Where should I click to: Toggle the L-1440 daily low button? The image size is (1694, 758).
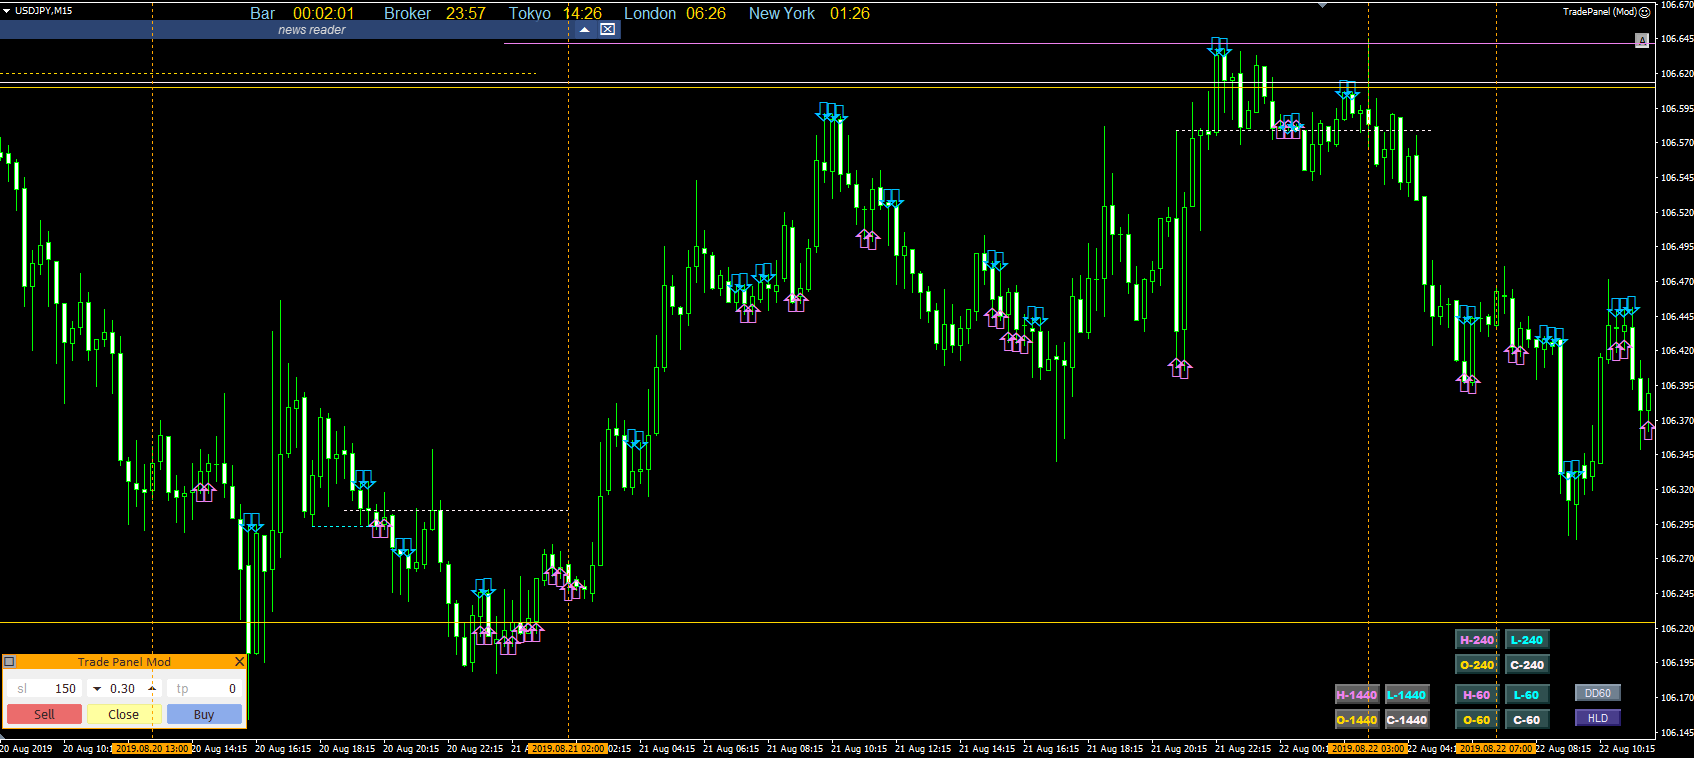(1406, 695)
